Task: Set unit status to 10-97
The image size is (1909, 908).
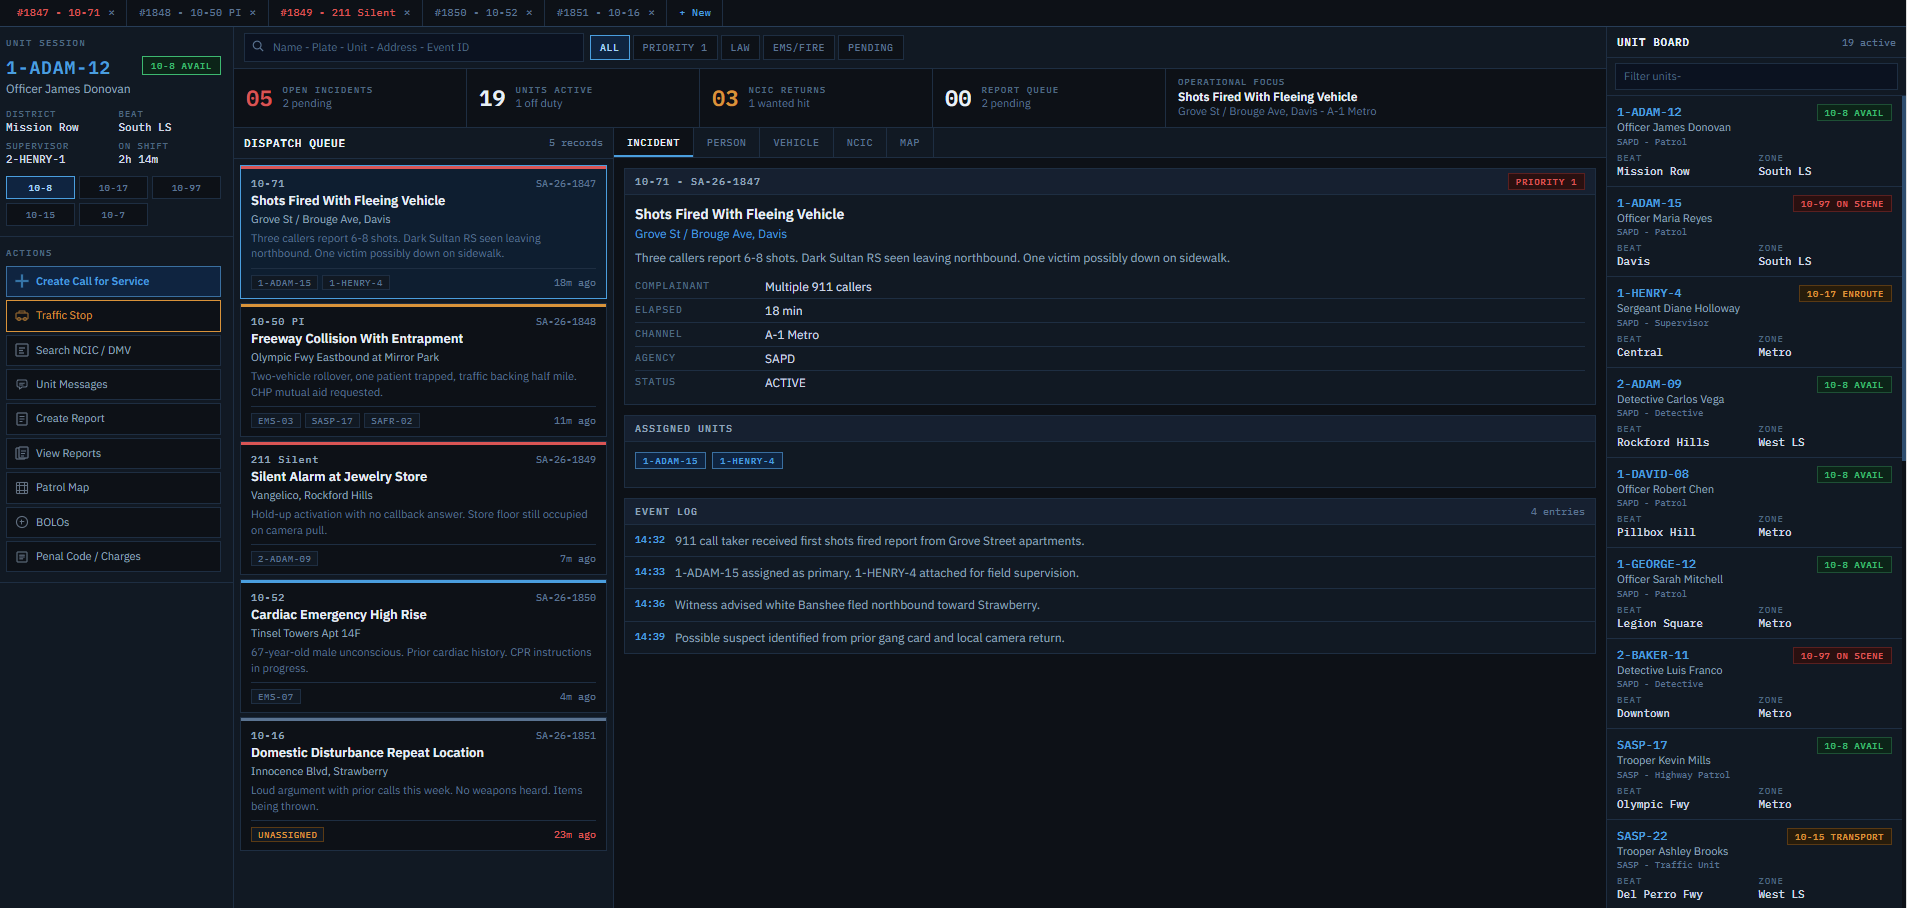Action: (186, 188)
